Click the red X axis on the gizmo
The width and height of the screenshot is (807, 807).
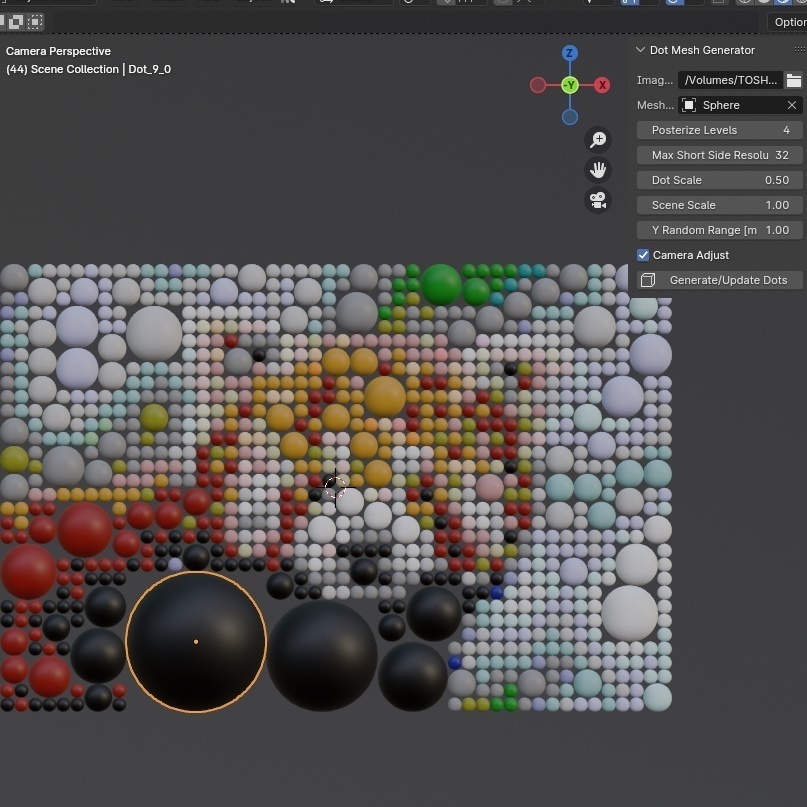(x=601, y=85)
